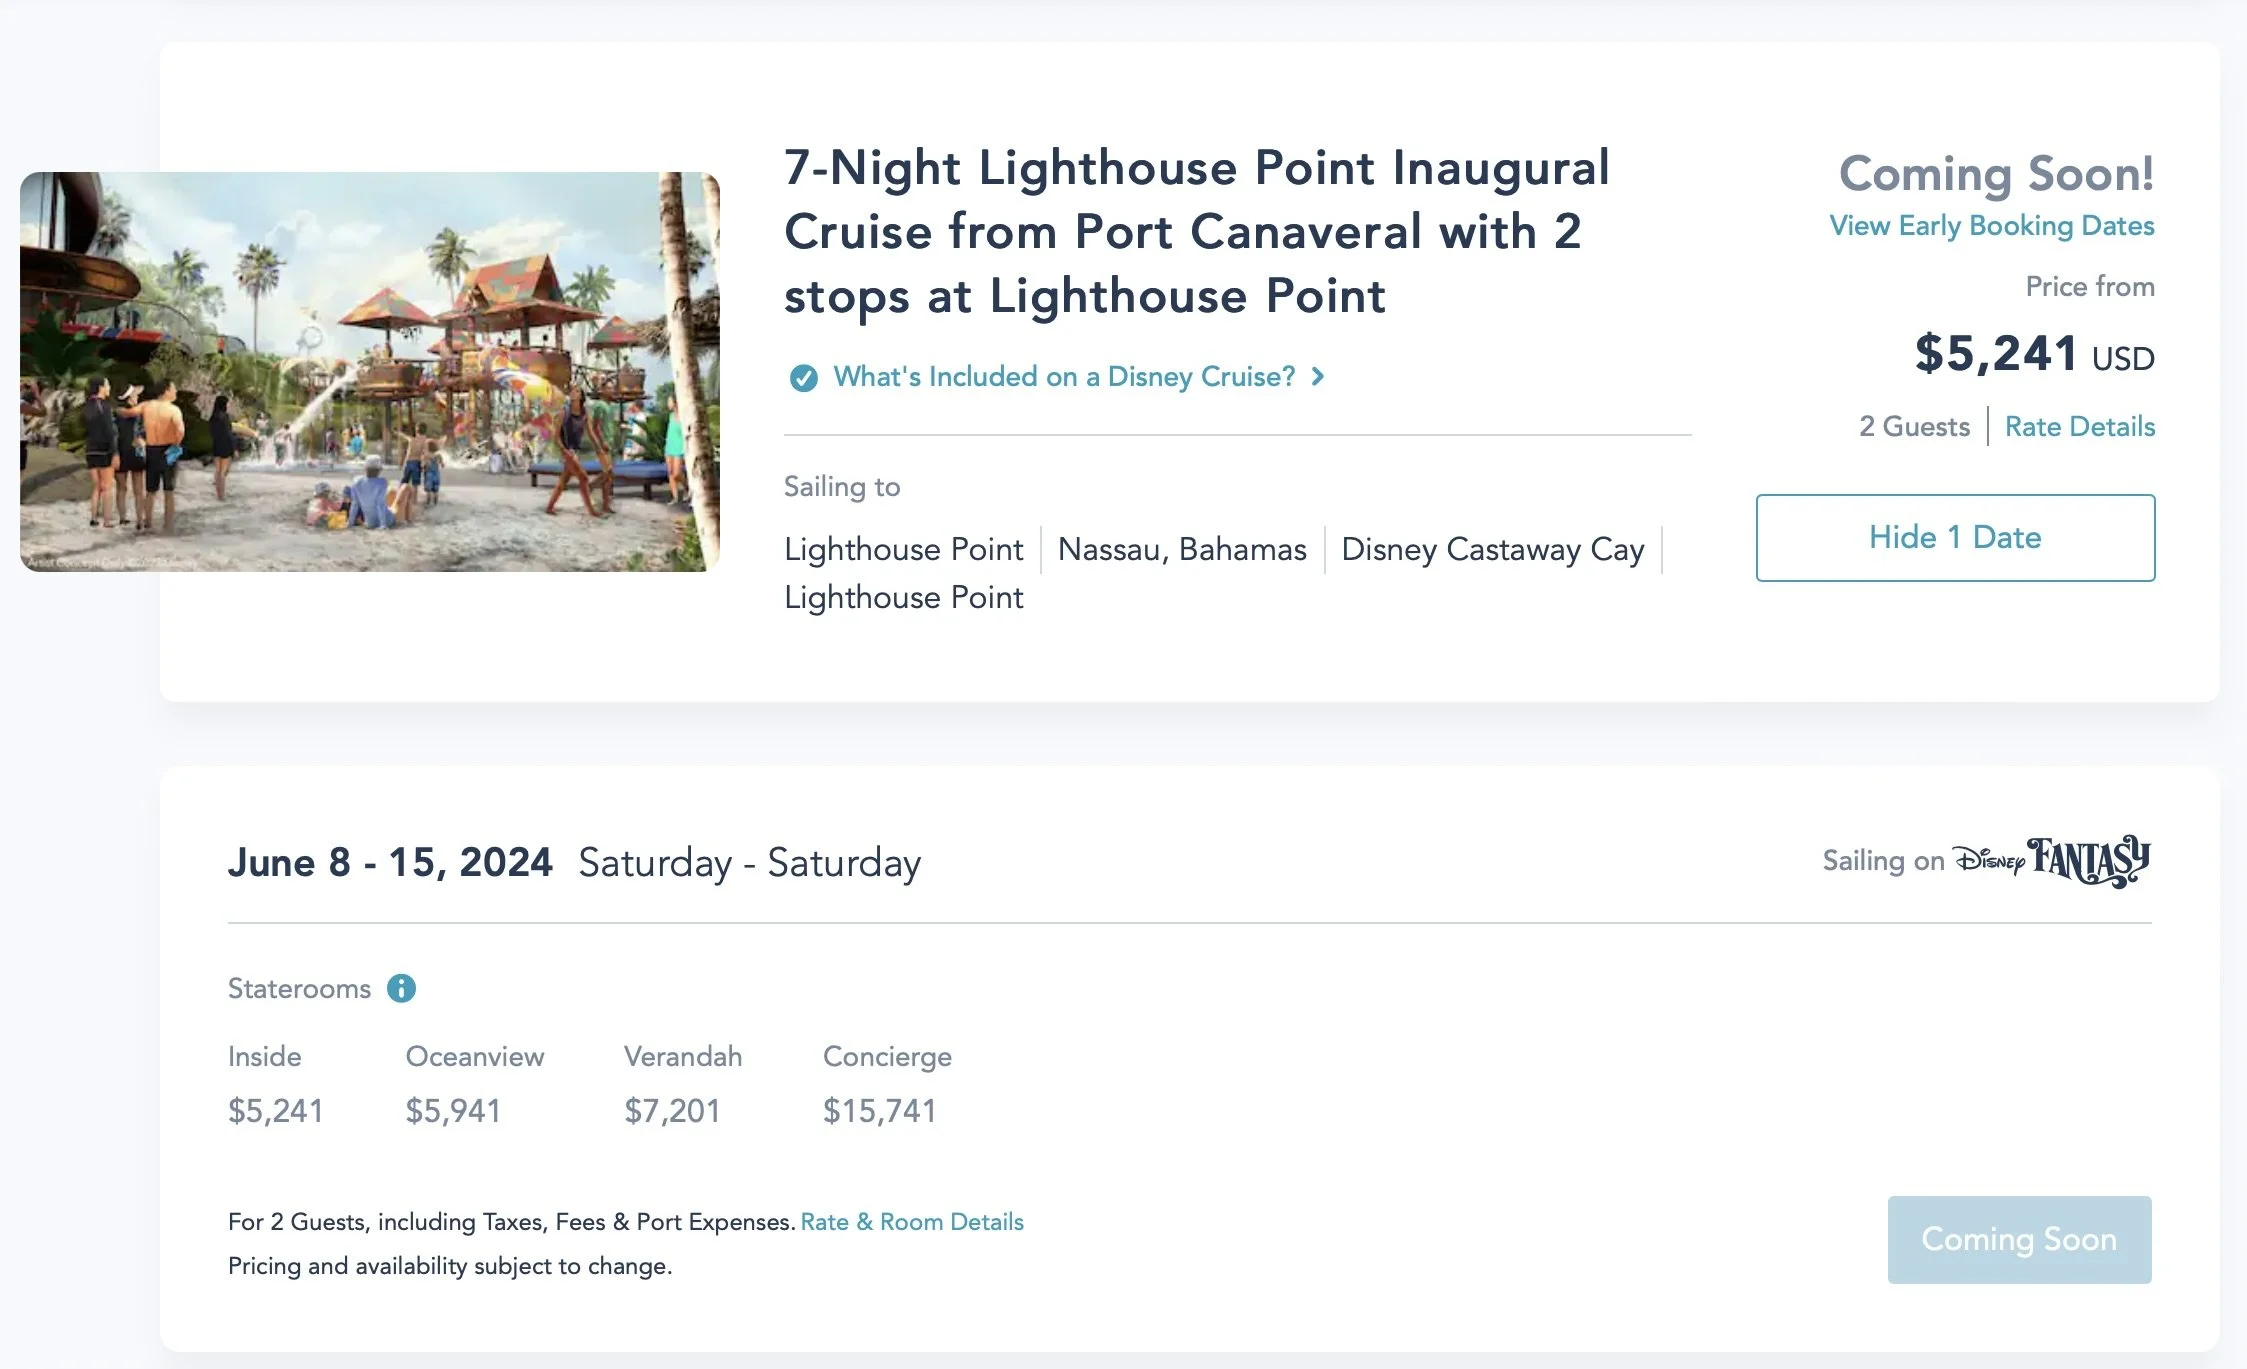Click the blue checkmark badge icon
The height and width of the screenshot is (1369, 2247).
[x=803, y=378]
